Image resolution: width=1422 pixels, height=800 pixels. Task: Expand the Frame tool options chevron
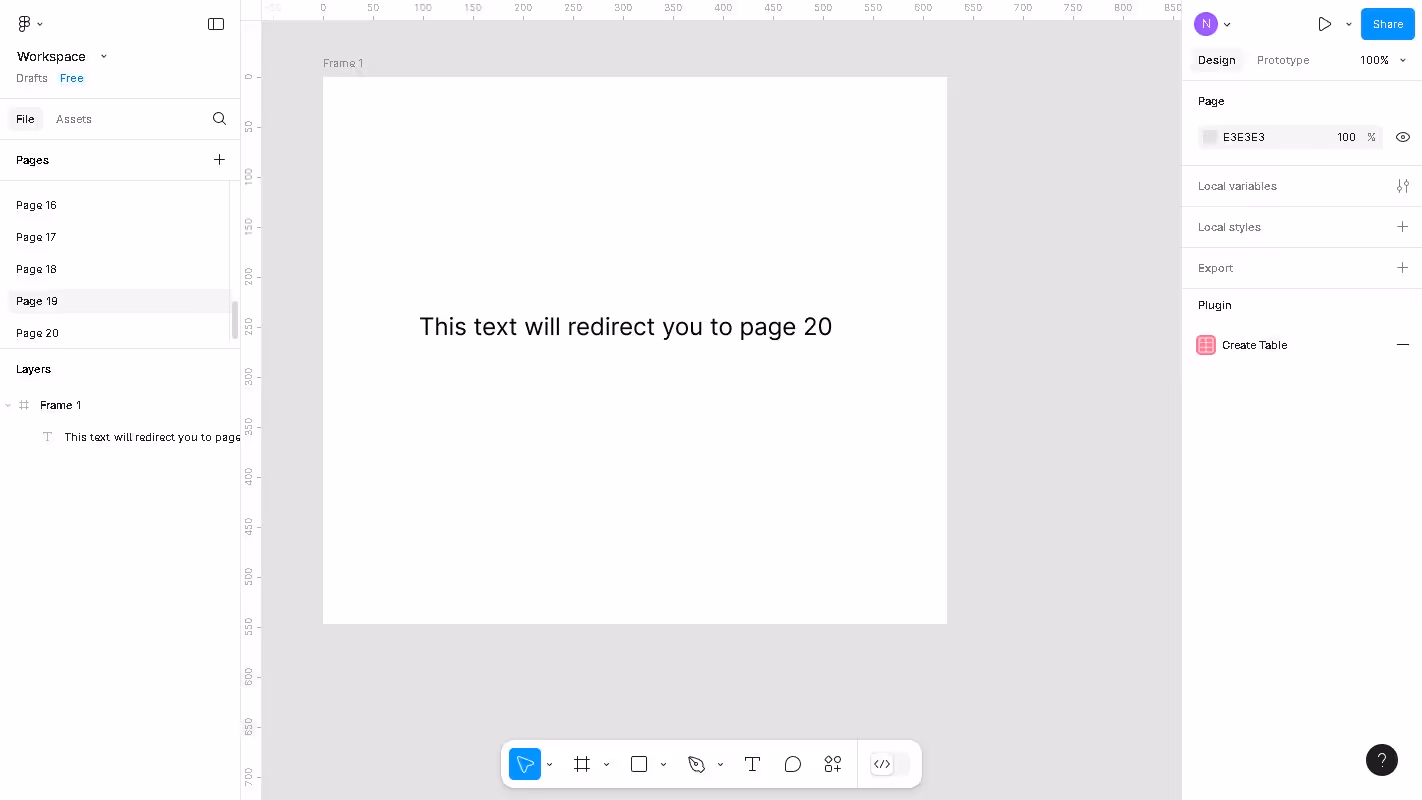607,765
